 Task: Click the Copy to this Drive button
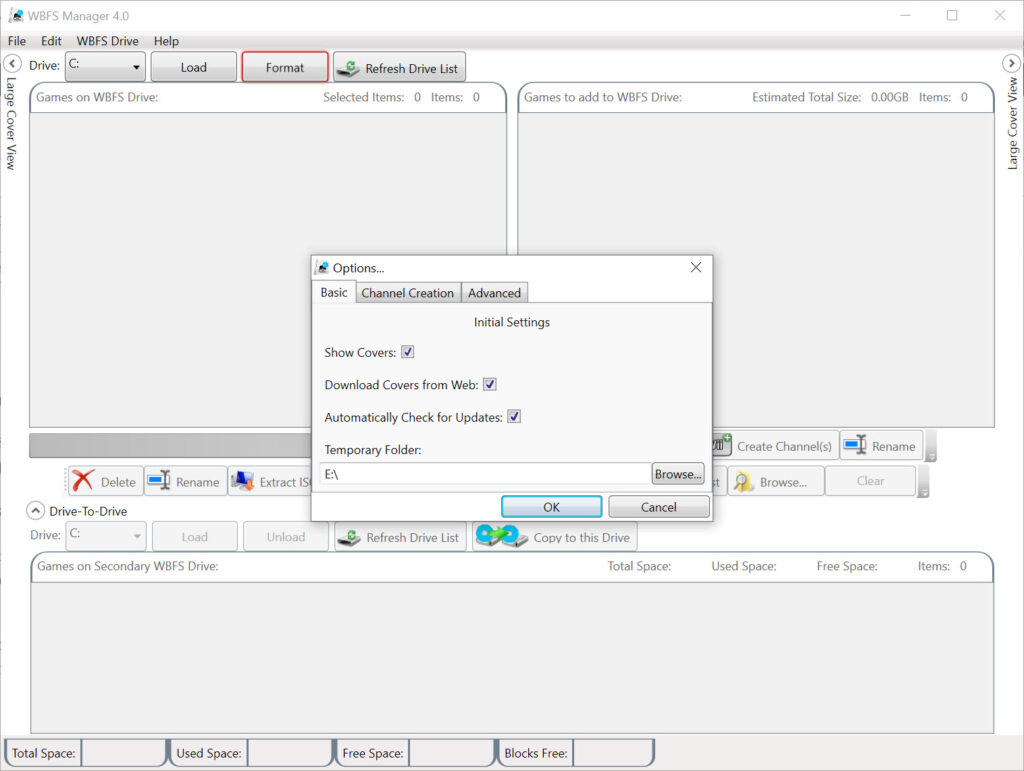[554, 537]
